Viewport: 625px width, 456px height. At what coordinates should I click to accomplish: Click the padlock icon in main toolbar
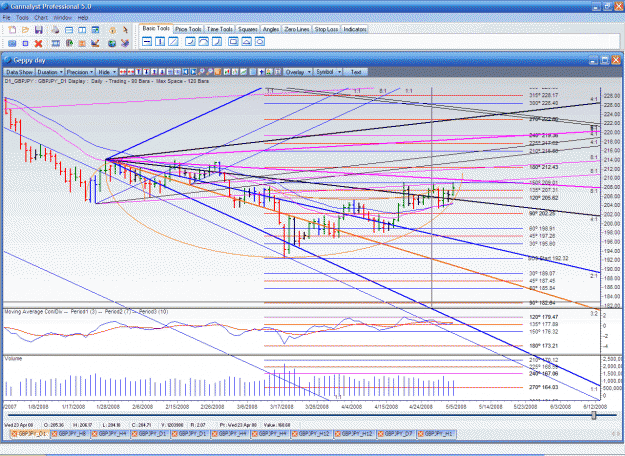pyautogui.click(x=112, y=30)
